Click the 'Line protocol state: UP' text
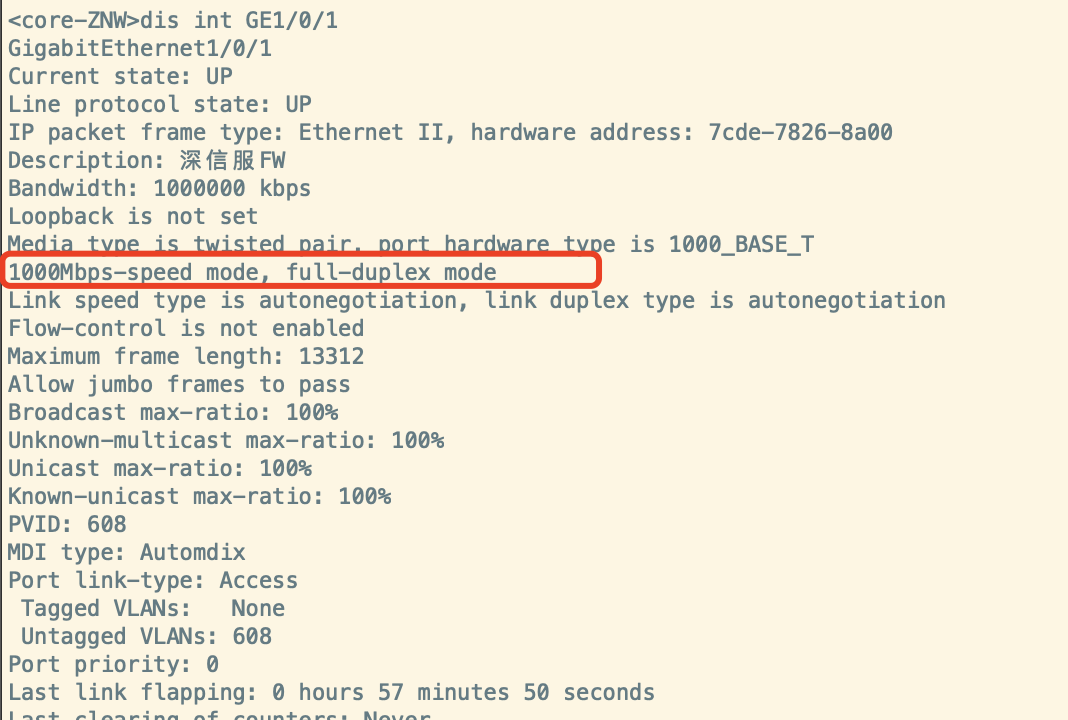Image resolution: width=1068 pixels, height=720 pixels. [160, 104]
